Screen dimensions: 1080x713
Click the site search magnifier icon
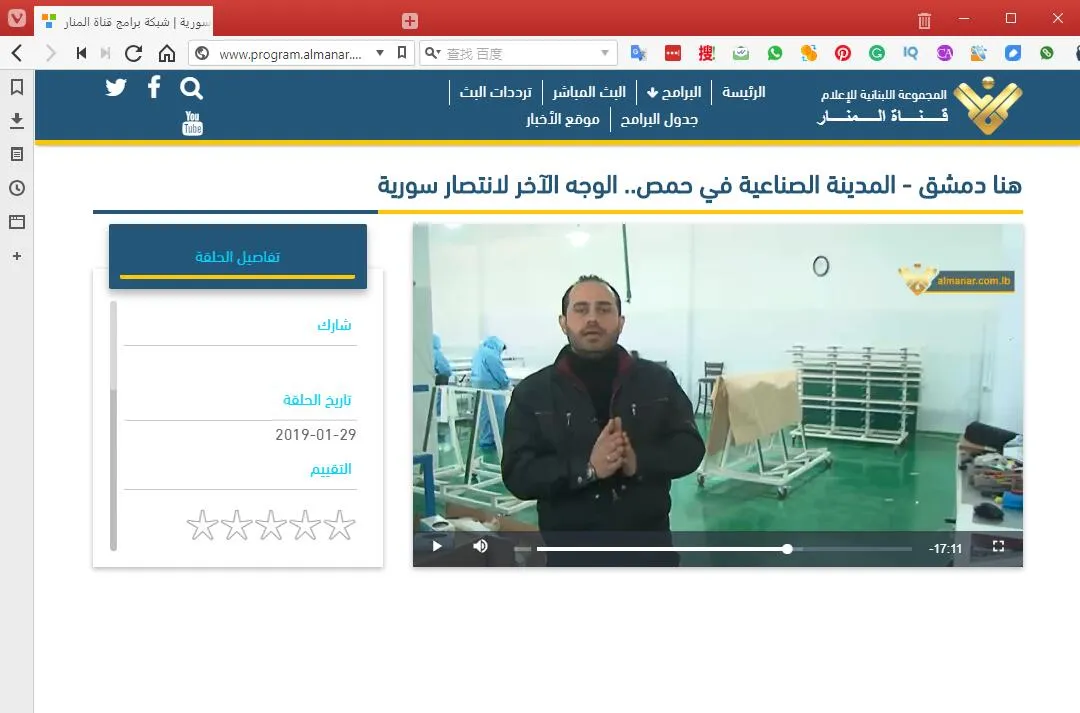(191, 88)
